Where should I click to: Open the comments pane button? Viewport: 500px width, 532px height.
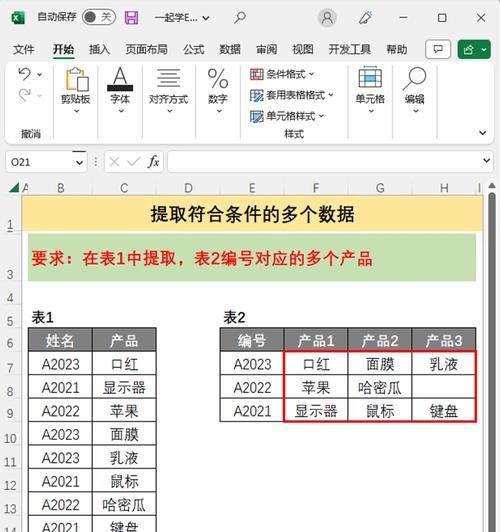[438, 50]
